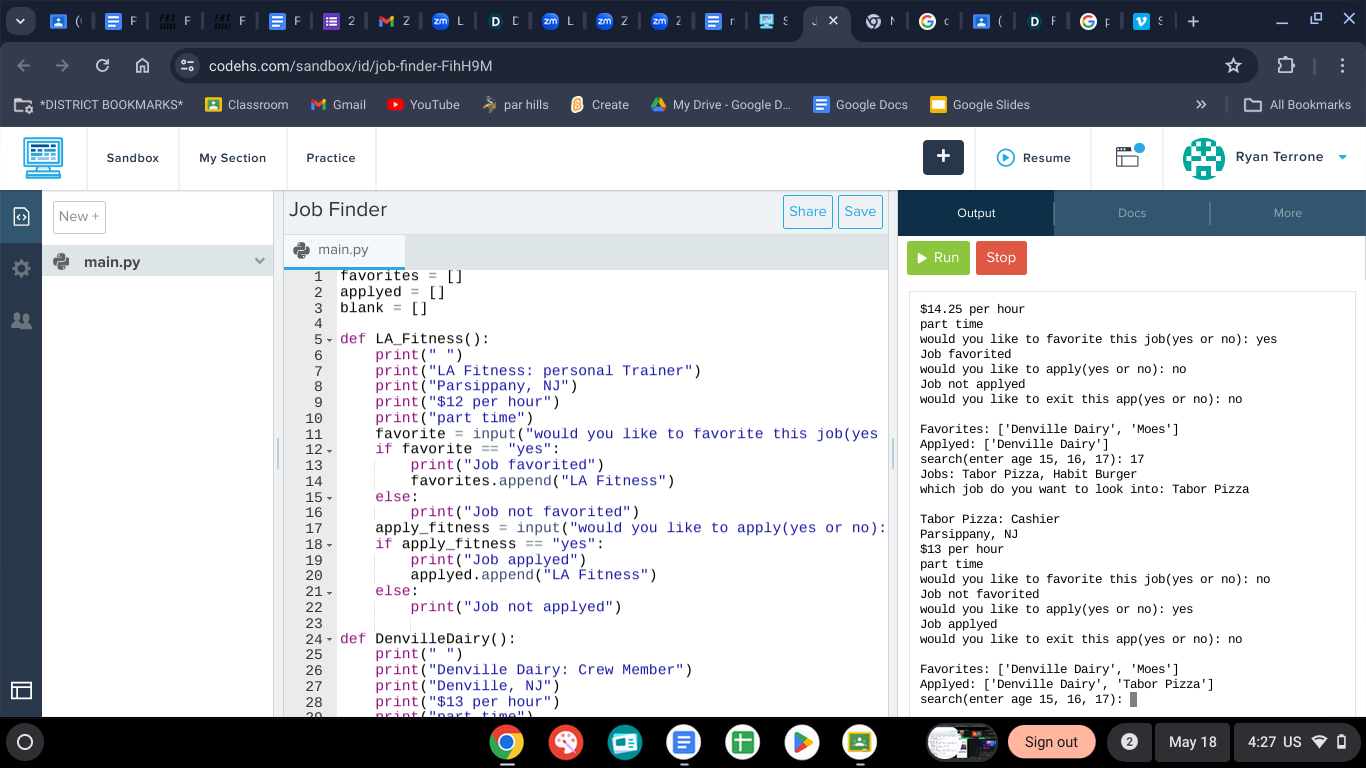Viewport: 1366px width, 768px height.
Task: Open the Gmail bookmark
Action: tap(338, 104)
